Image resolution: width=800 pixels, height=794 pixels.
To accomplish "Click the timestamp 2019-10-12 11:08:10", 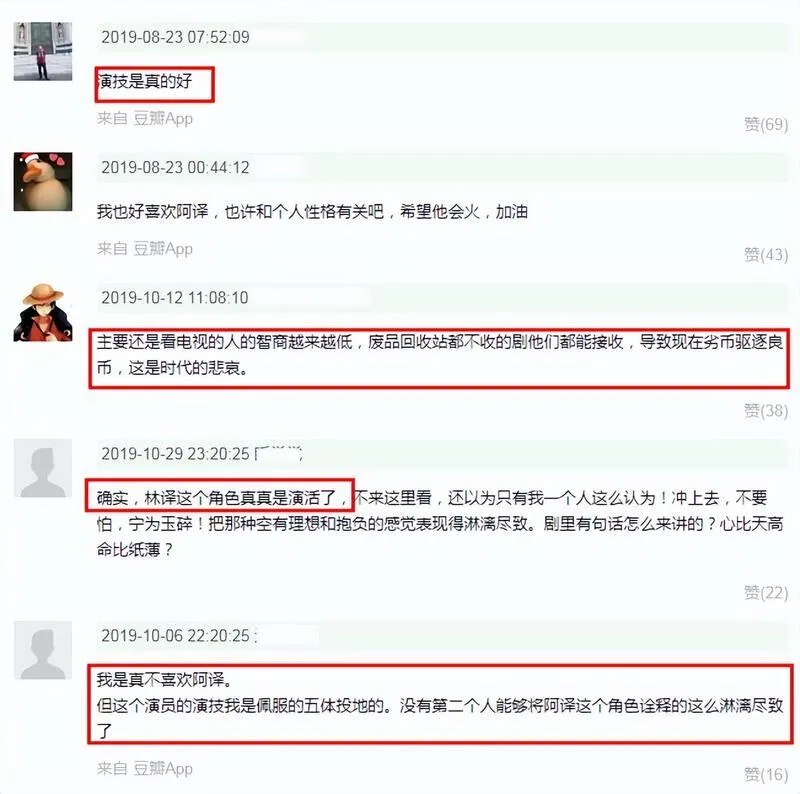I will [x=175, y=297].
